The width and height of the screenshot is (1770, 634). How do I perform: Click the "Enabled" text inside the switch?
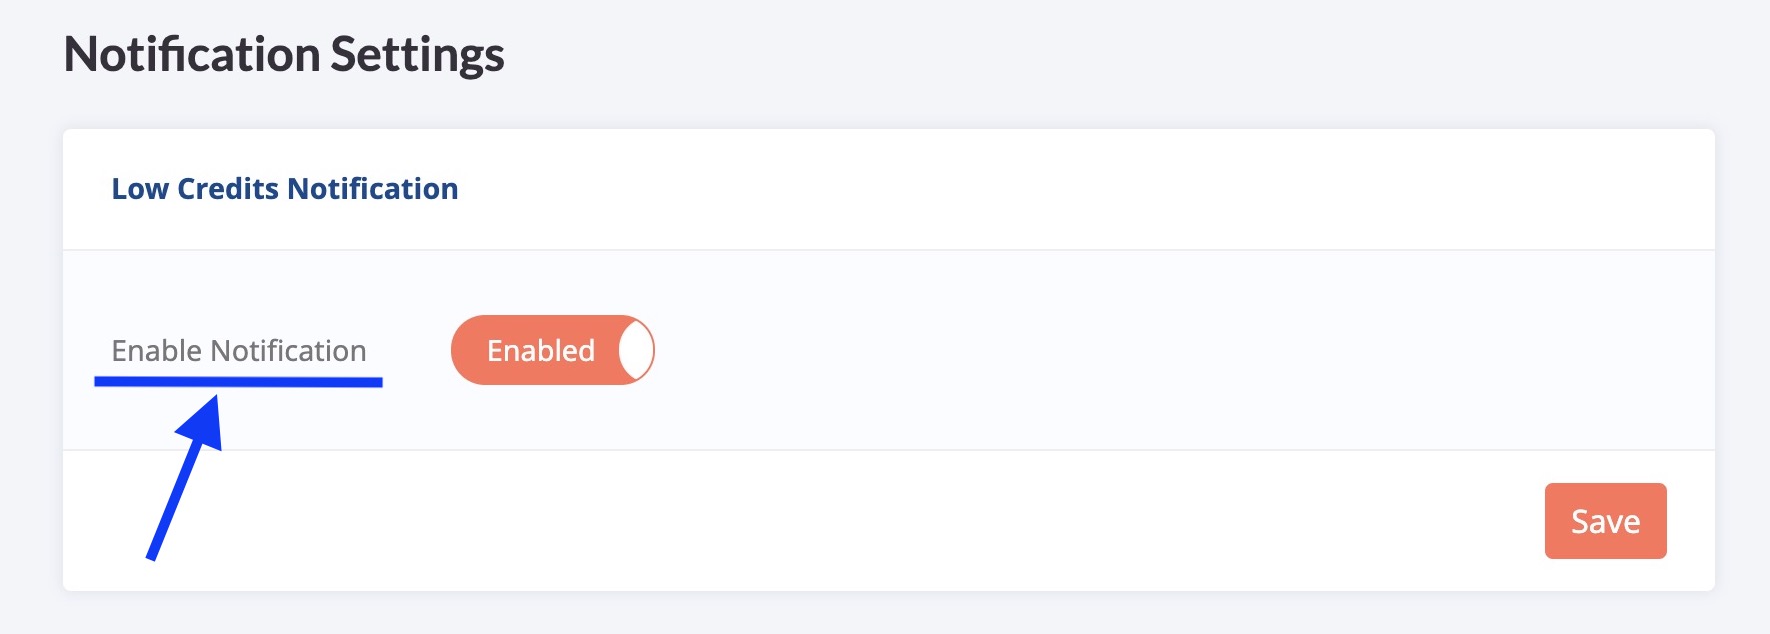pyautogui.click(x=540, y=351)
